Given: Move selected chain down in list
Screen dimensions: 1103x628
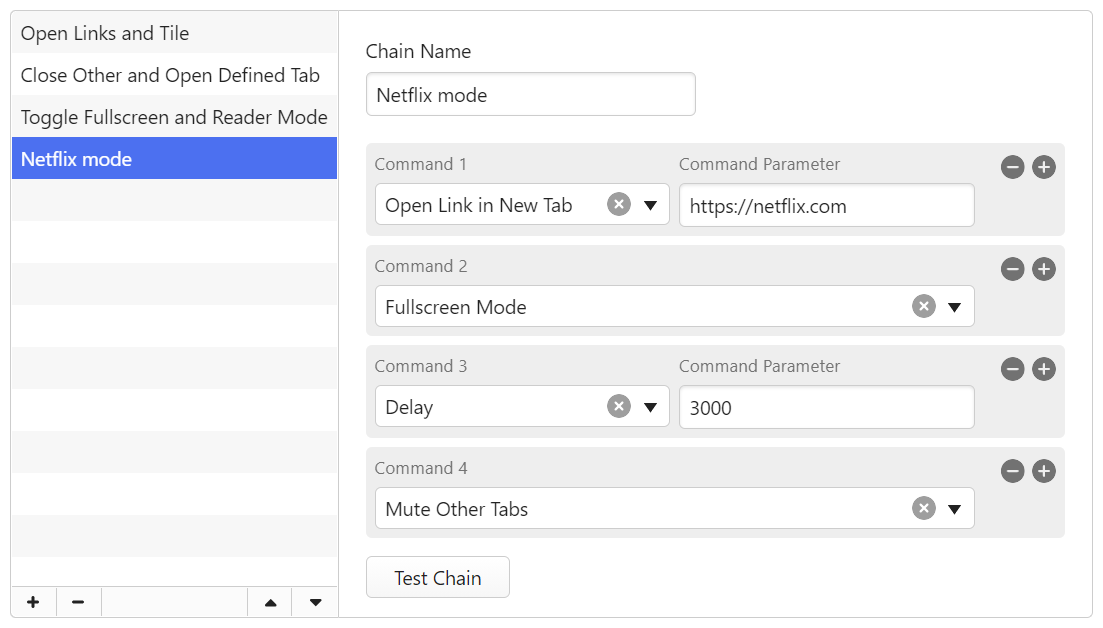Looking at the screenshot, I should 315,603.
